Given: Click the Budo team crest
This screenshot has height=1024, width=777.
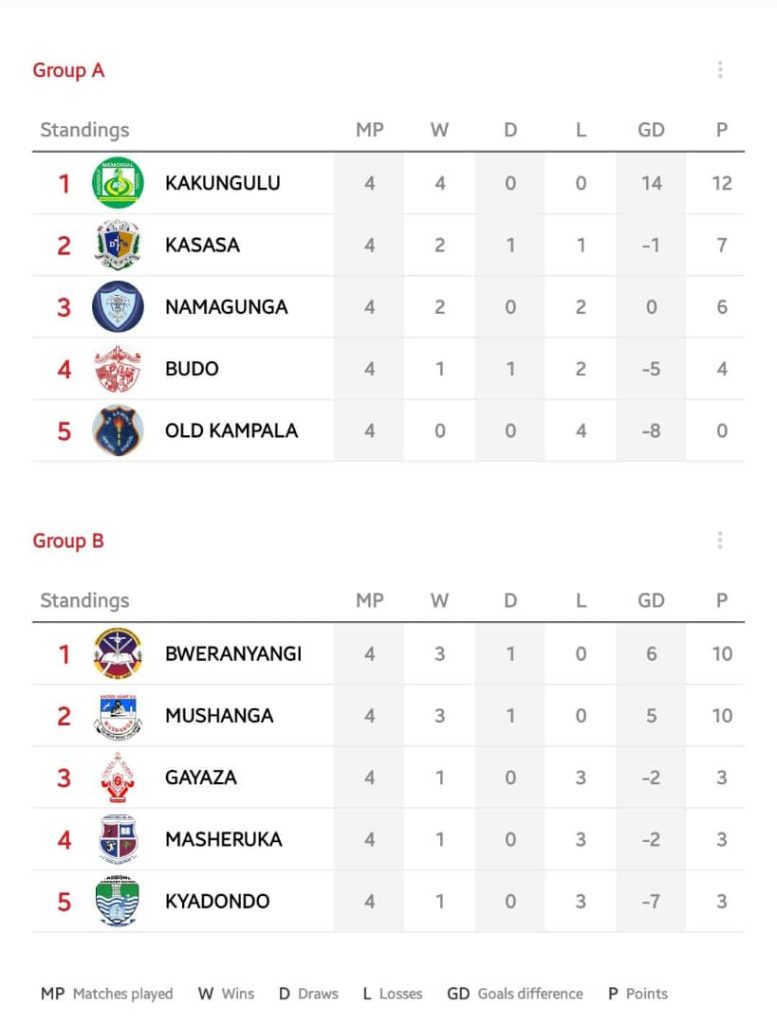Looking at the screenshot, I should [x=118, y=369].
